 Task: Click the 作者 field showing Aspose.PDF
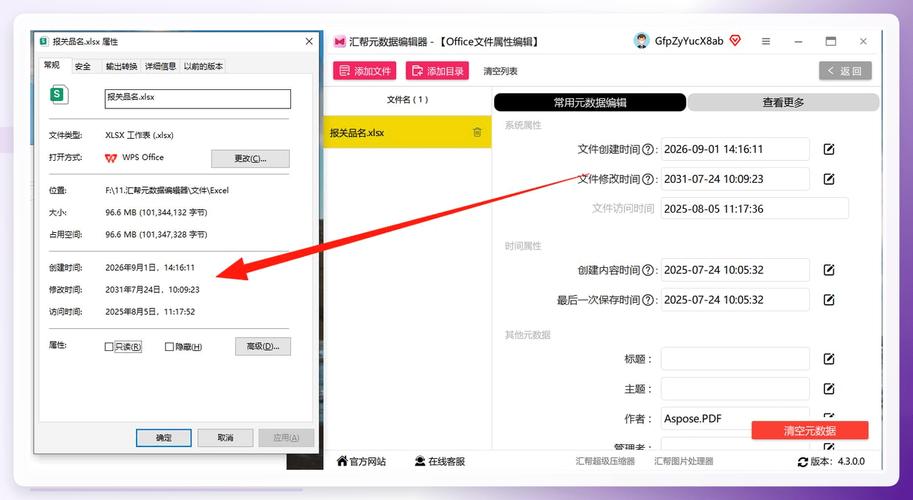click(x=735, y=418)
